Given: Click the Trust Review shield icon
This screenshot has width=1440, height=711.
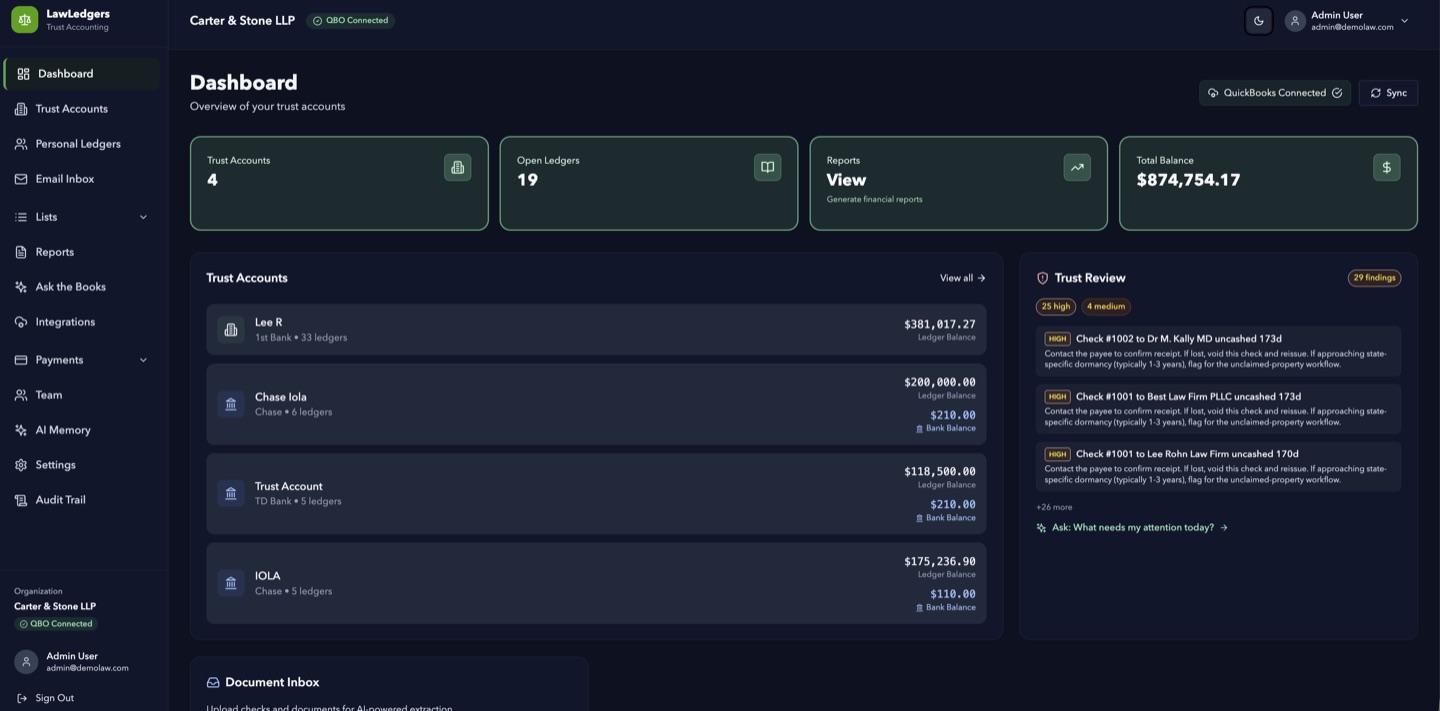Looking at the screenshot, I should 1042,278.
